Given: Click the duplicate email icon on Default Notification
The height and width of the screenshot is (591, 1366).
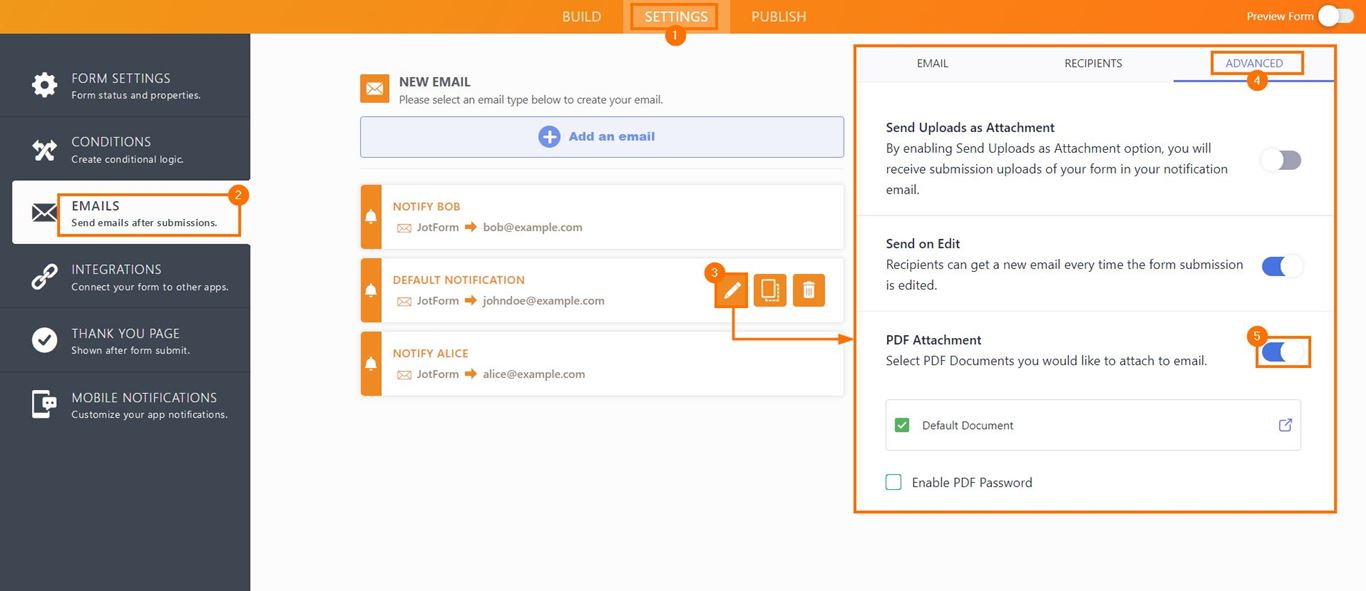Looking at the screenshot, I should 770,291.
